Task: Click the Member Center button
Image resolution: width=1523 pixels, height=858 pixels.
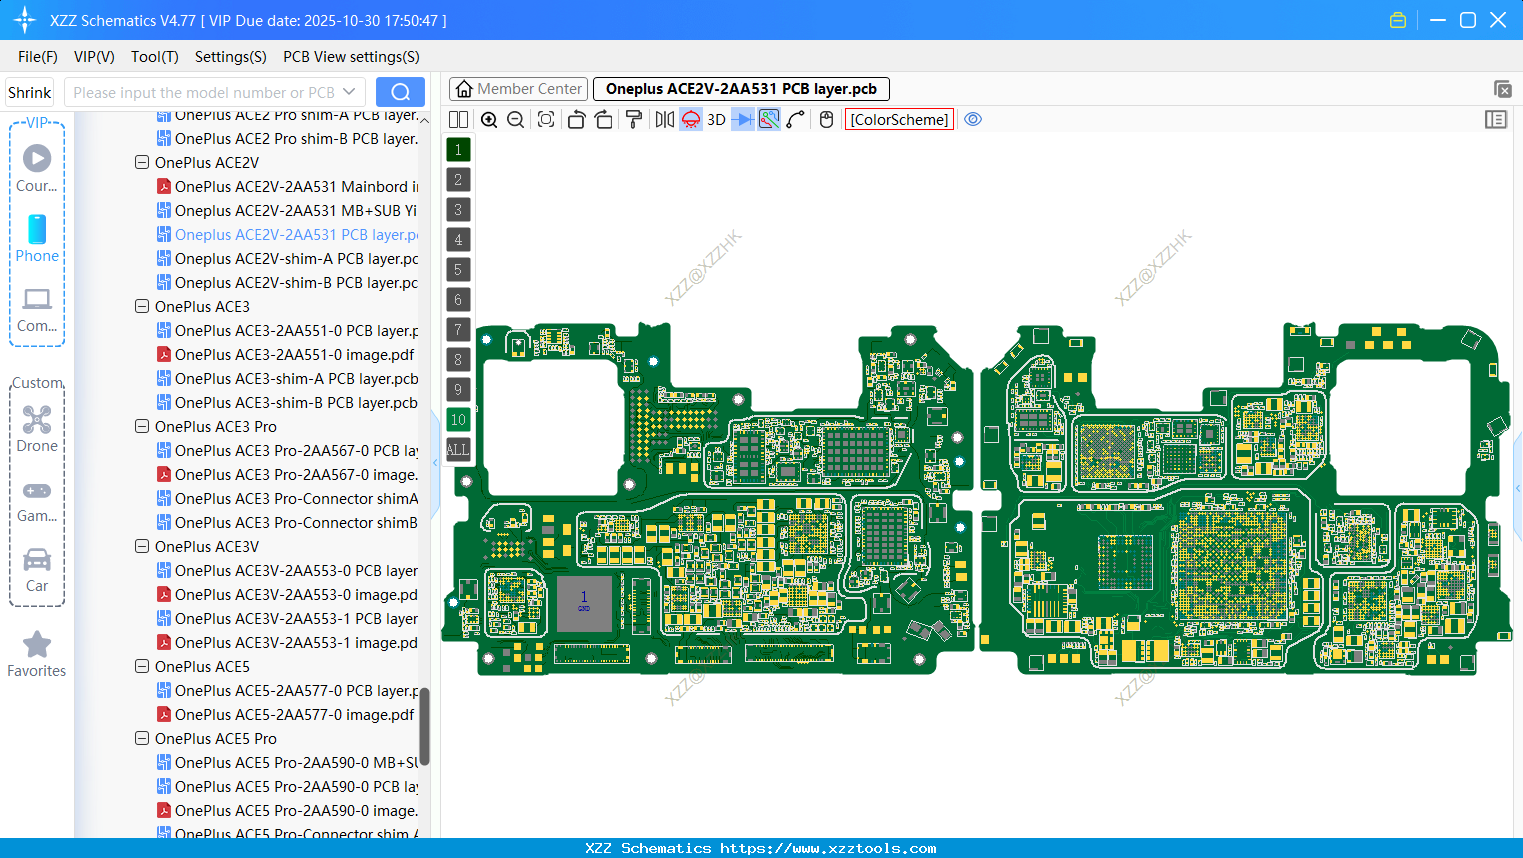Action: (x=518, y=88)
